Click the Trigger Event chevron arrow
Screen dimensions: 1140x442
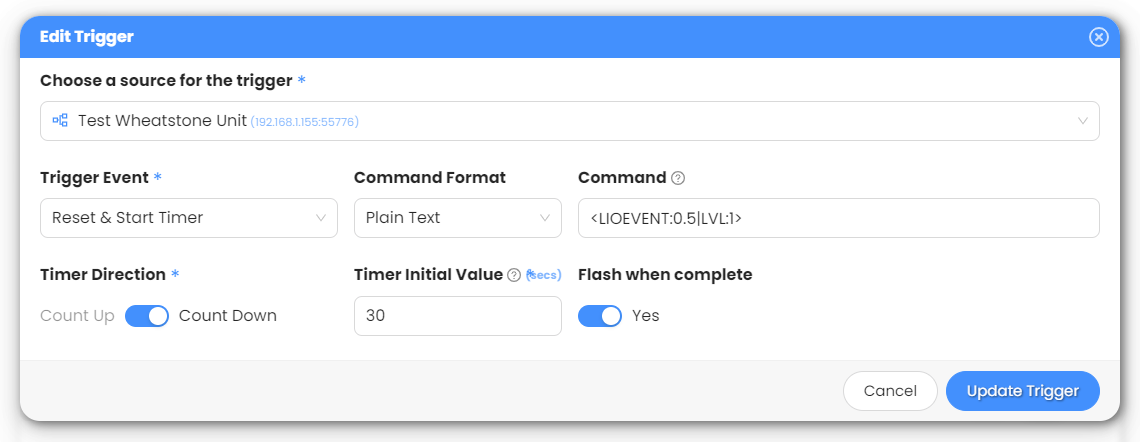click(x=321, y=218)
